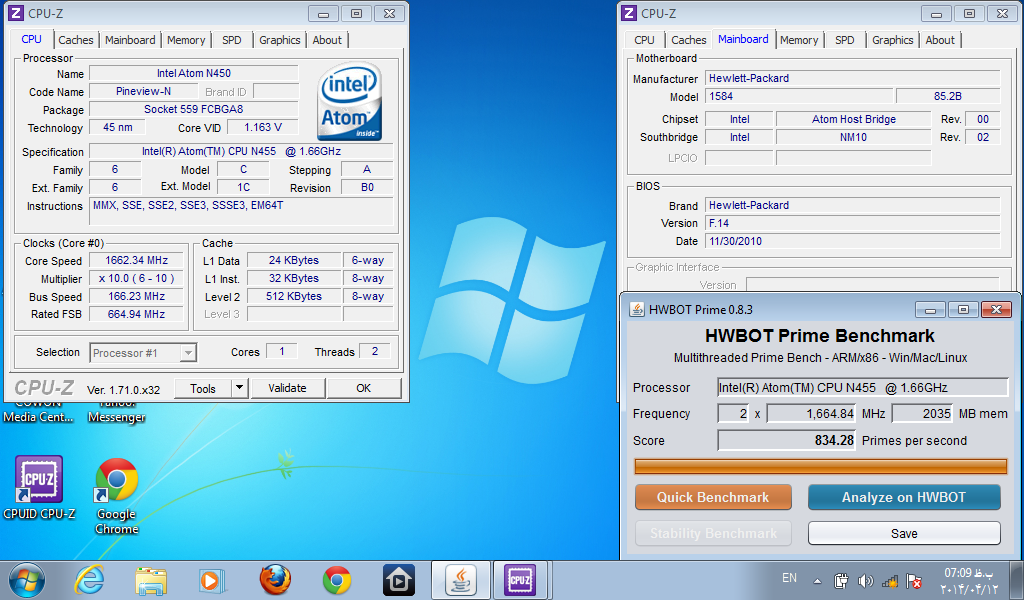
Task: Launch Chrome from the taskbar
Action: pos(336,580)
